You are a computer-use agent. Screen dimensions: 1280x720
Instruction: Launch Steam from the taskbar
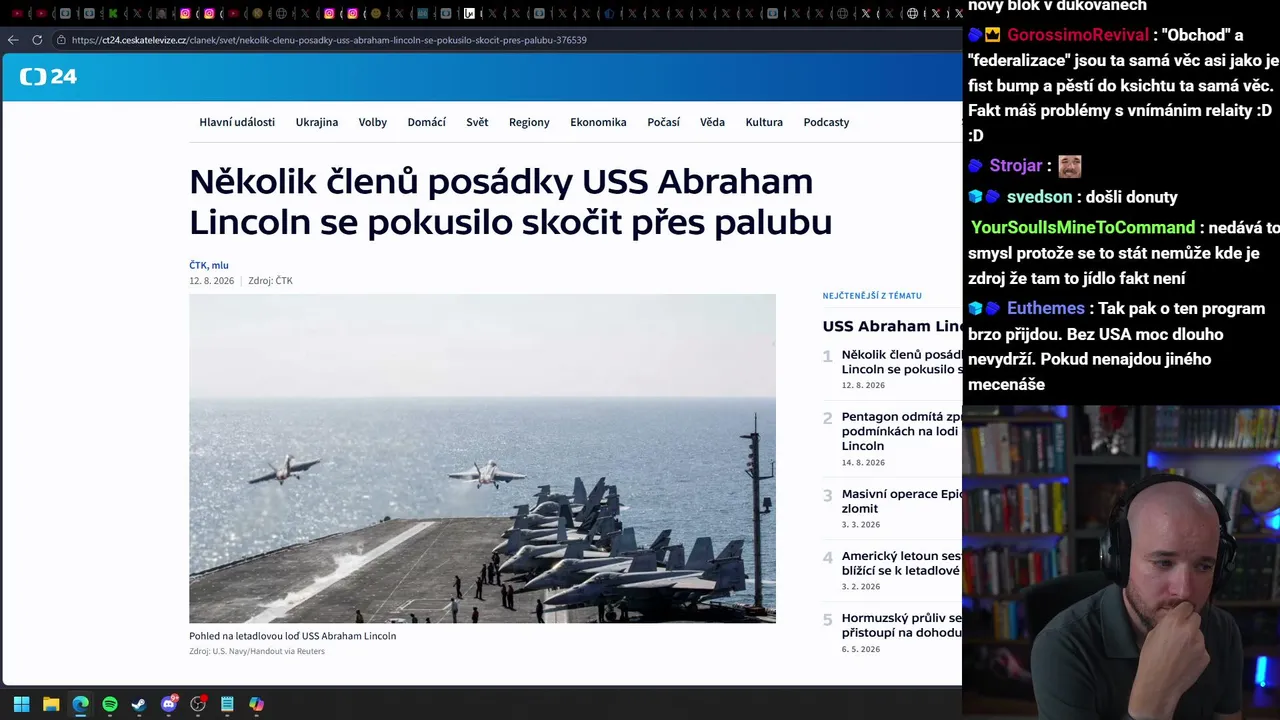[x=139, y=704]
